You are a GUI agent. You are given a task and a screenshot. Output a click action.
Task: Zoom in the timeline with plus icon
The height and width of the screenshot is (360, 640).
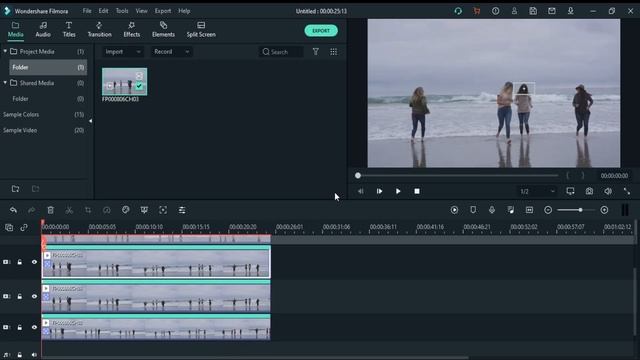pyautogui.click(x=604, y=210)
